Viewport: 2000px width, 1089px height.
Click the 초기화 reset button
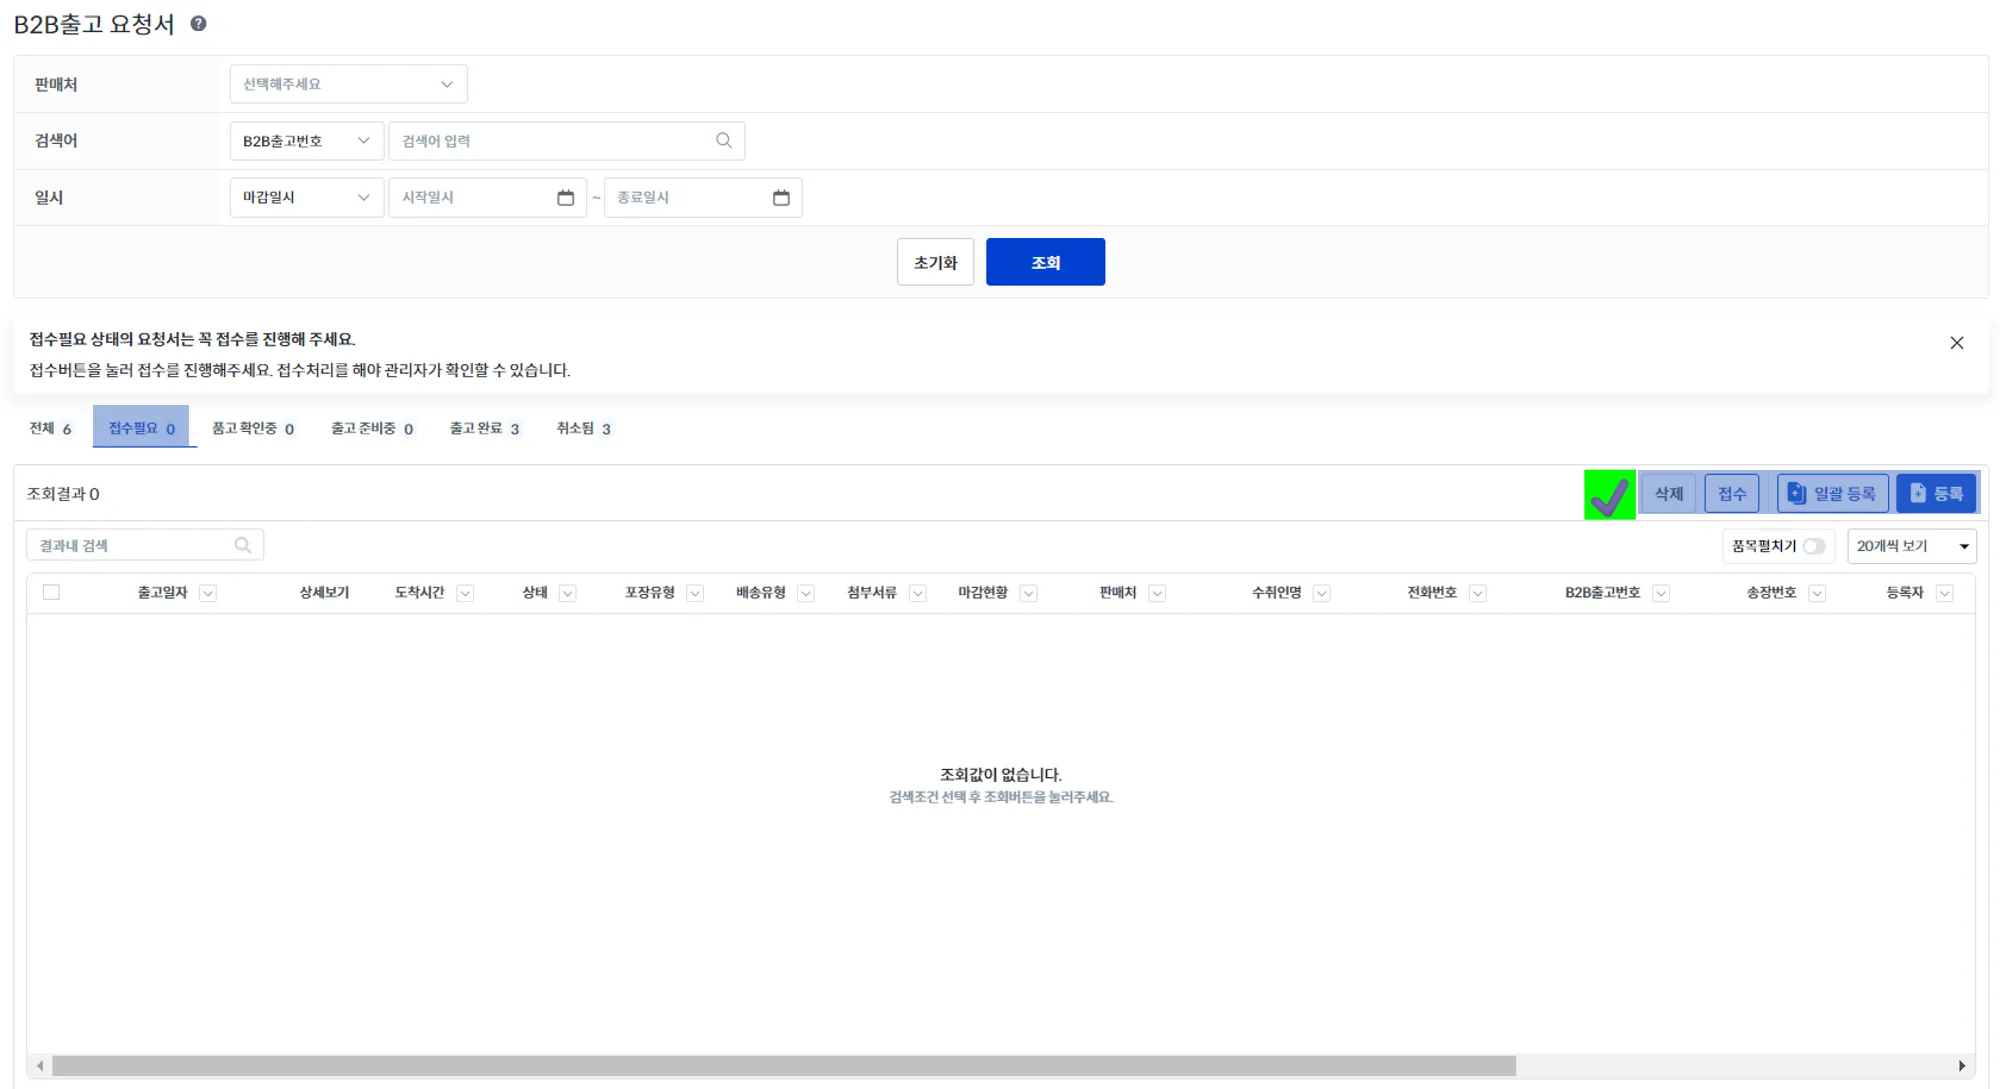coord(934,262)
